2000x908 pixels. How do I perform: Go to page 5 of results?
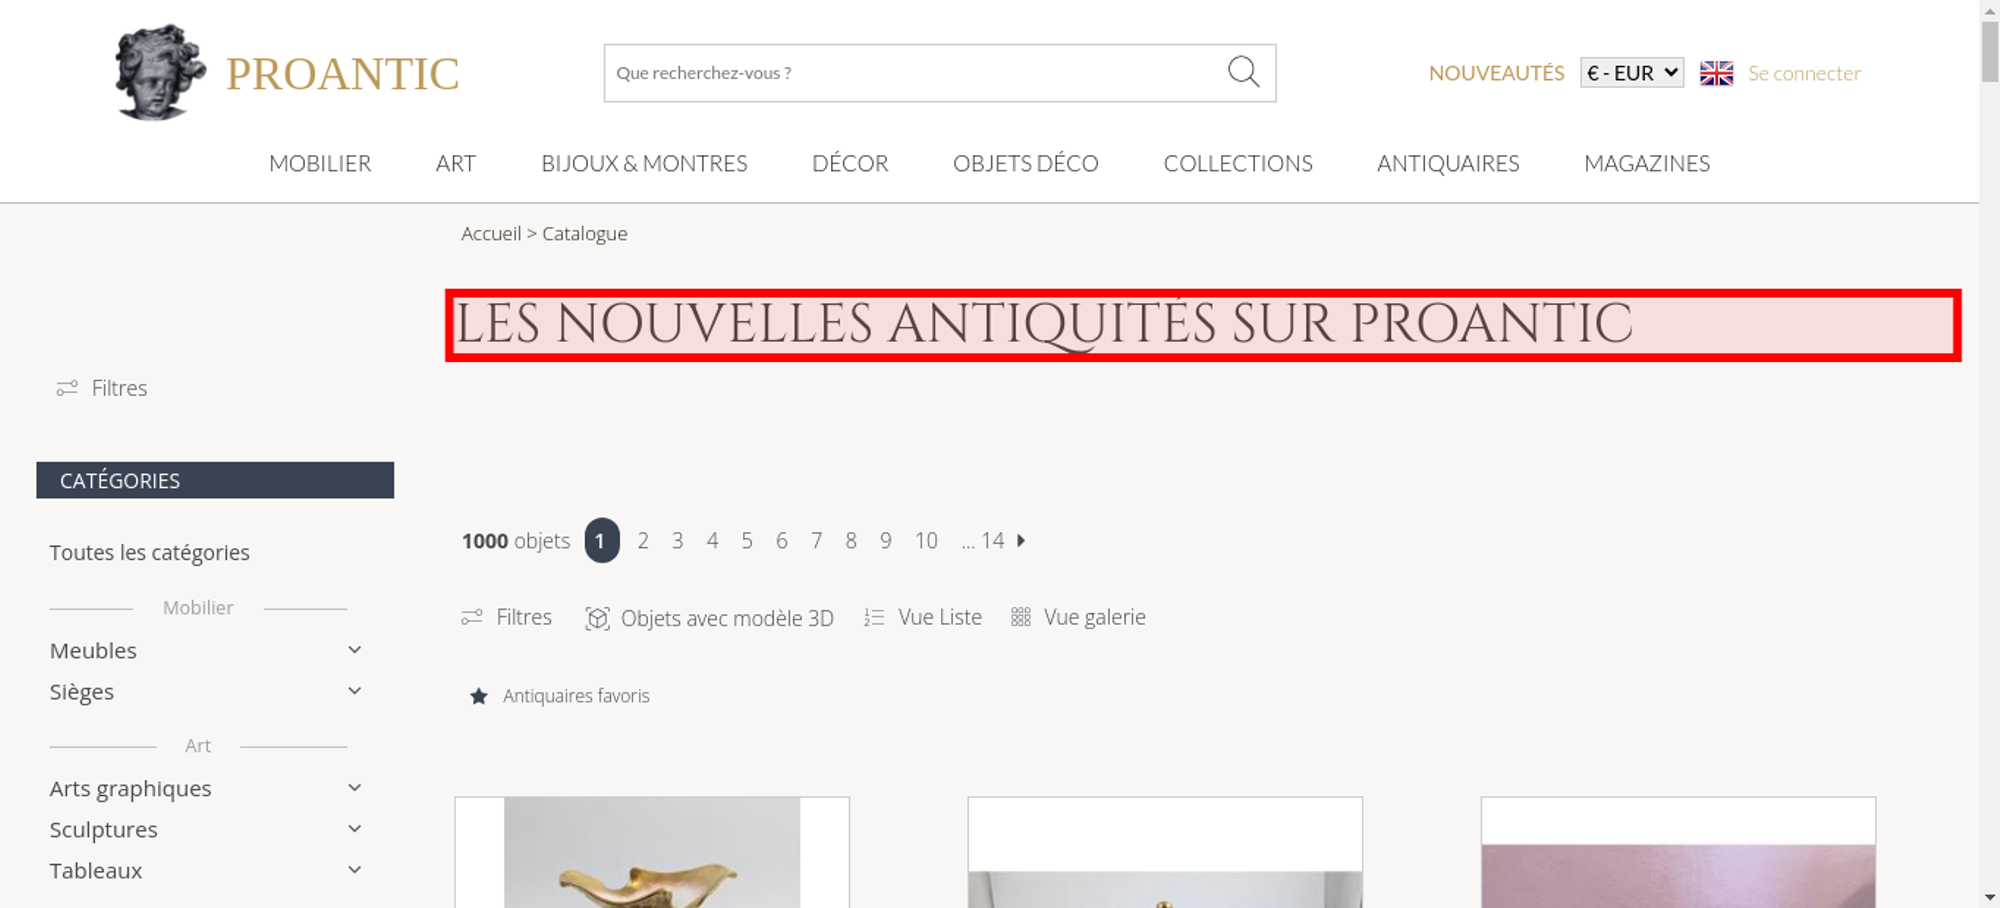[747, 541]
